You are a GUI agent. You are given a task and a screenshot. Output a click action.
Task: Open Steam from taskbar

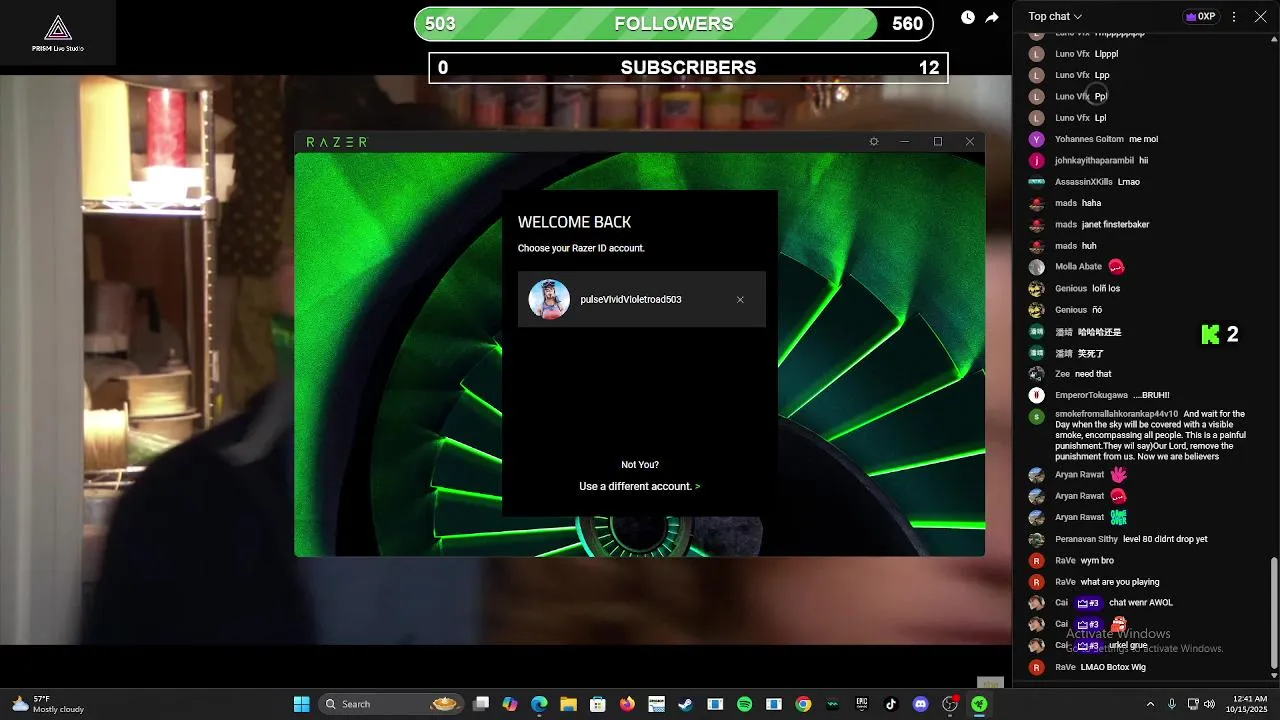click(x=686, y=704)
